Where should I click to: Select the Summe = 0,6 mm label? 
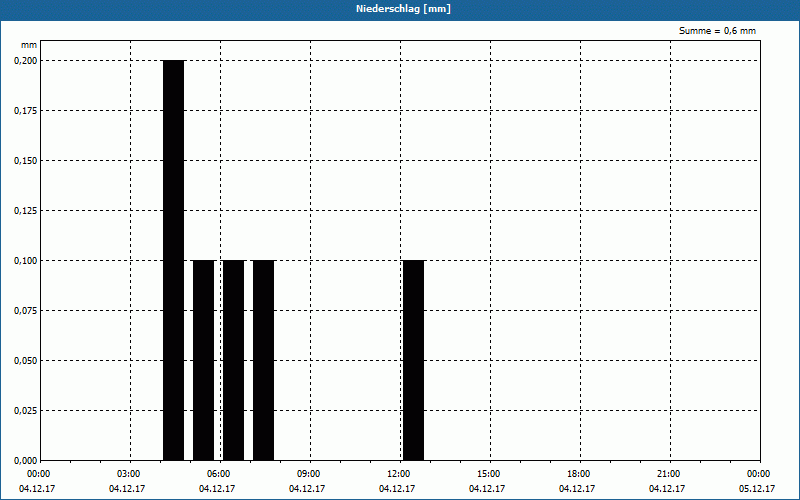(717, 31)
